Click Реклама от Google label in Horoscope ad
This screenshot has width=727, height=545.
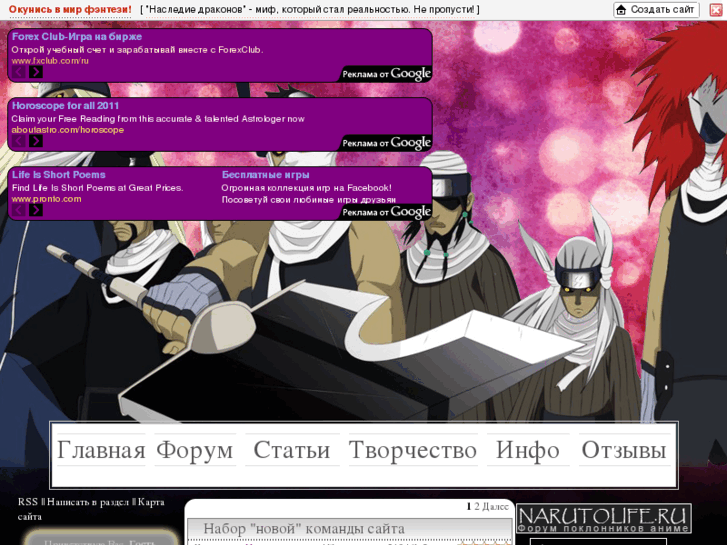tap(387, 143)
